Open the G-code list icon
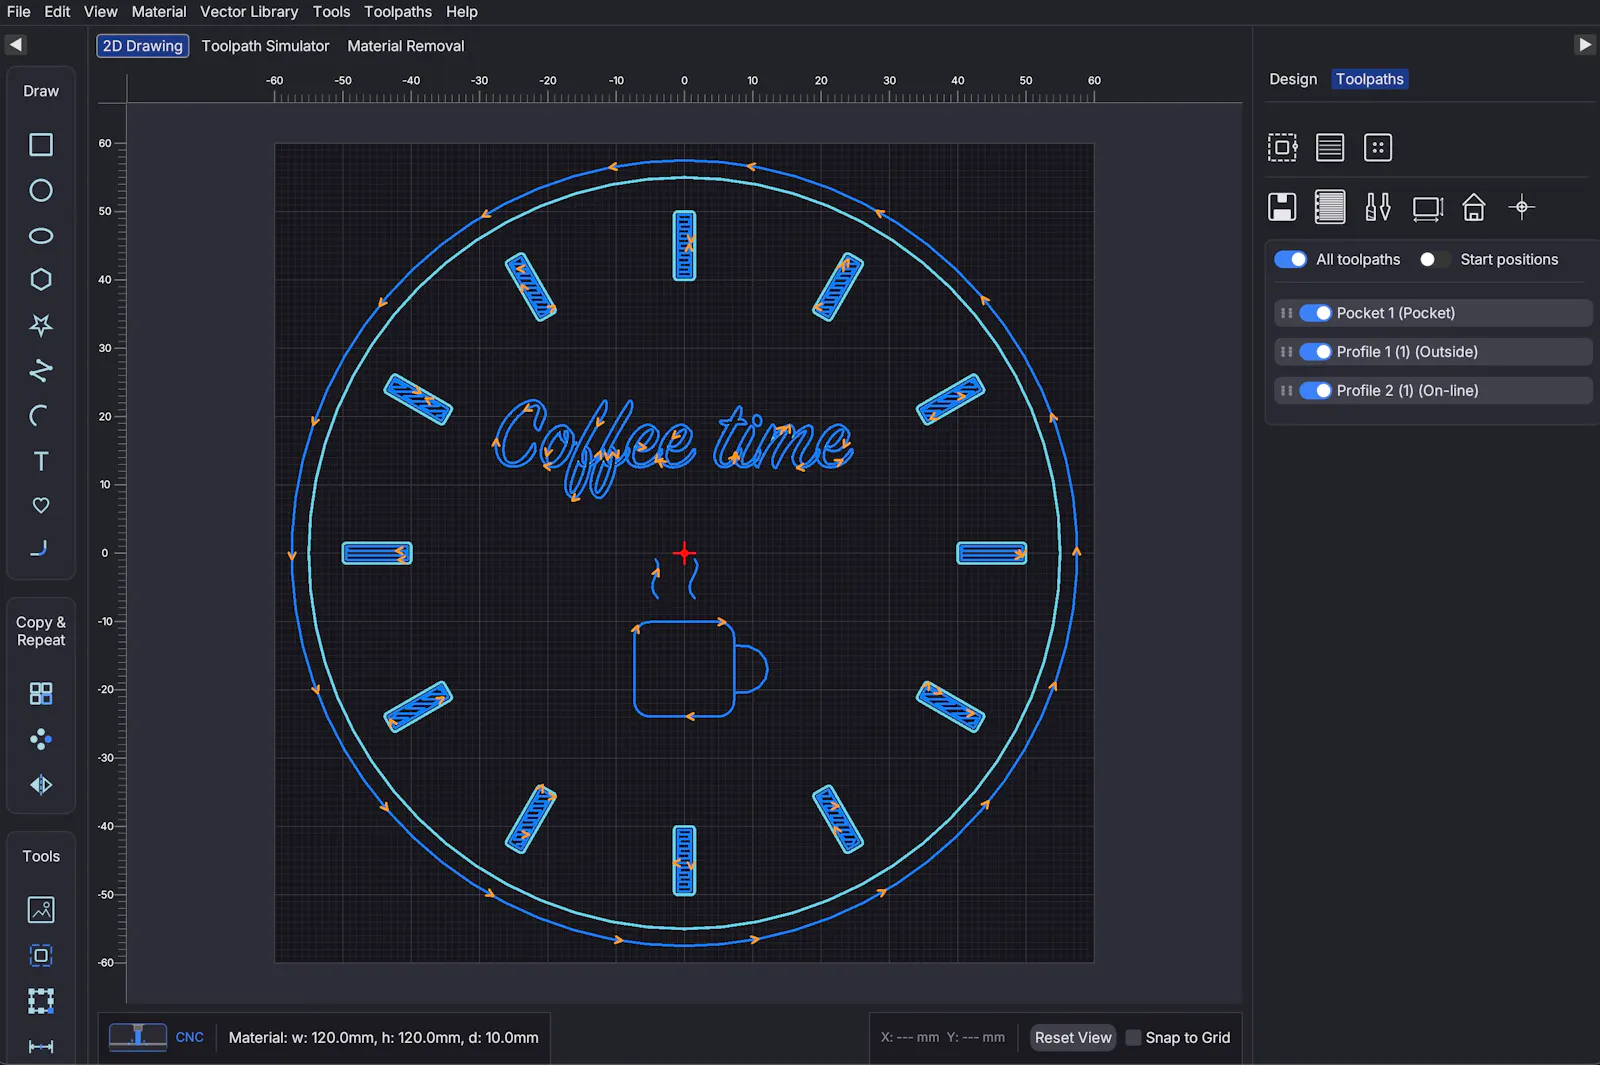Image resolution: width=1600 pixels, height=1065 pixels. point(1330,207)
